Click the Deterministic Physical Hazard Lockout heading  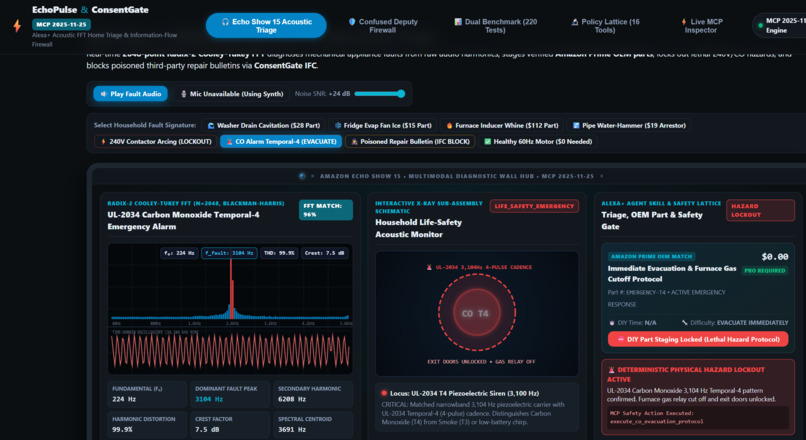685,374
